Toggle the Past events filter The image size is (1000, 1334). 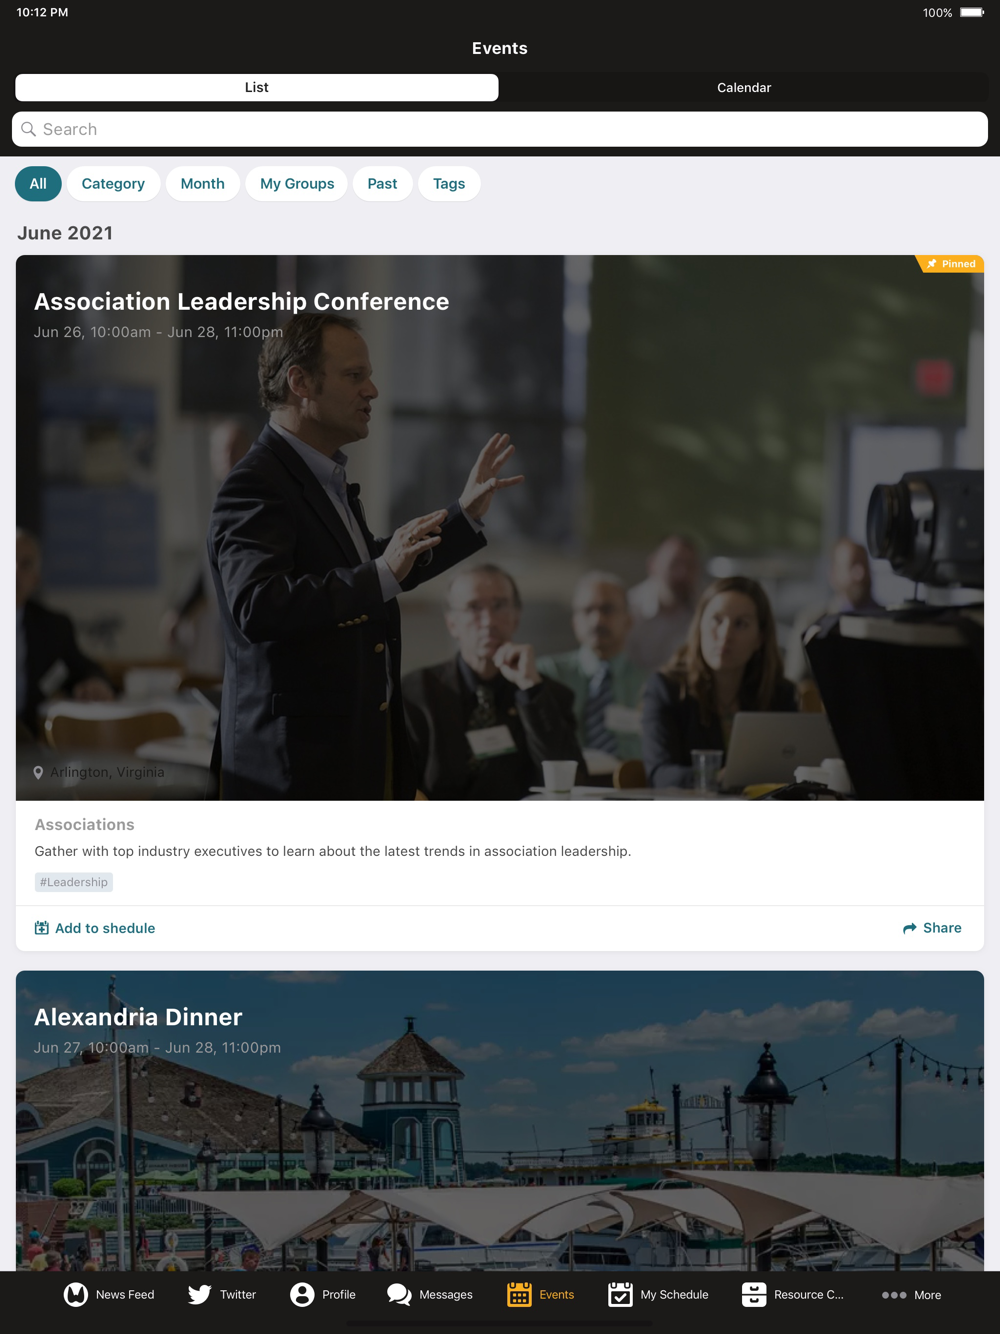point(382,184)
